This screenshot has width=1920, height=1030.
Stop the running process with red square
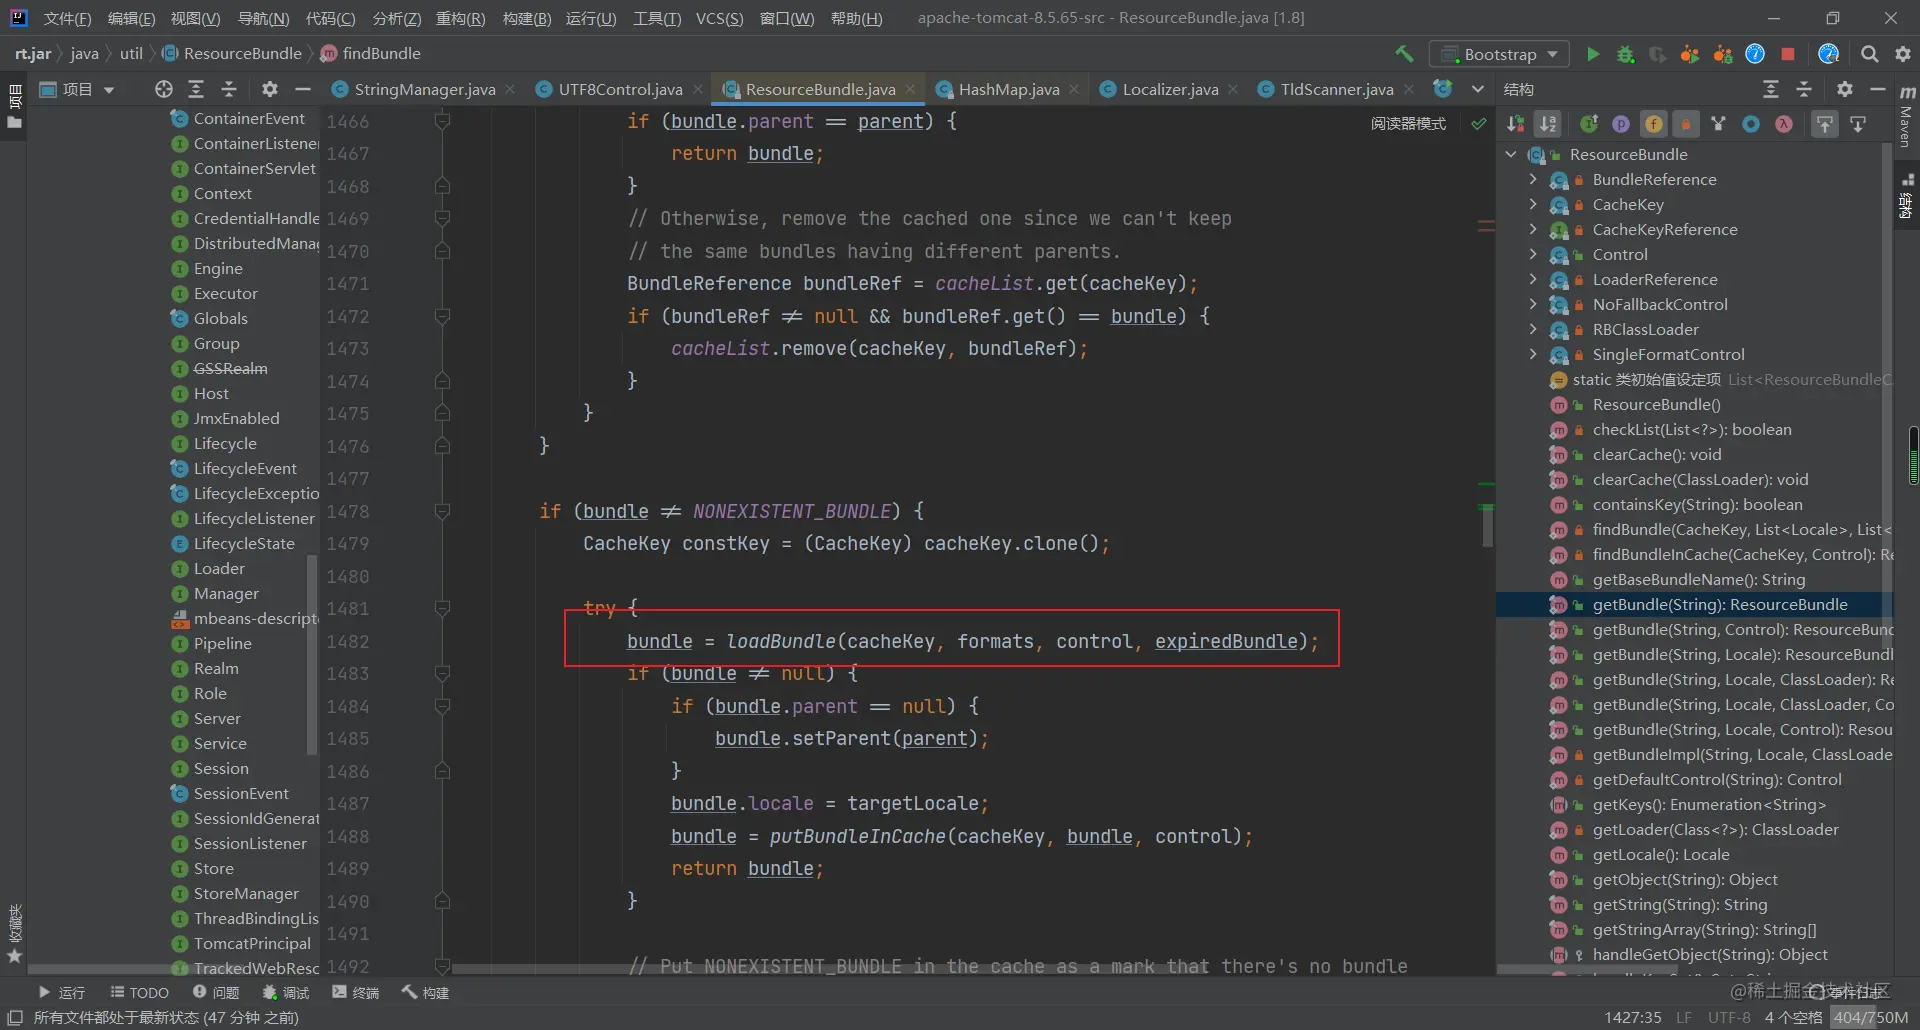1788,54
